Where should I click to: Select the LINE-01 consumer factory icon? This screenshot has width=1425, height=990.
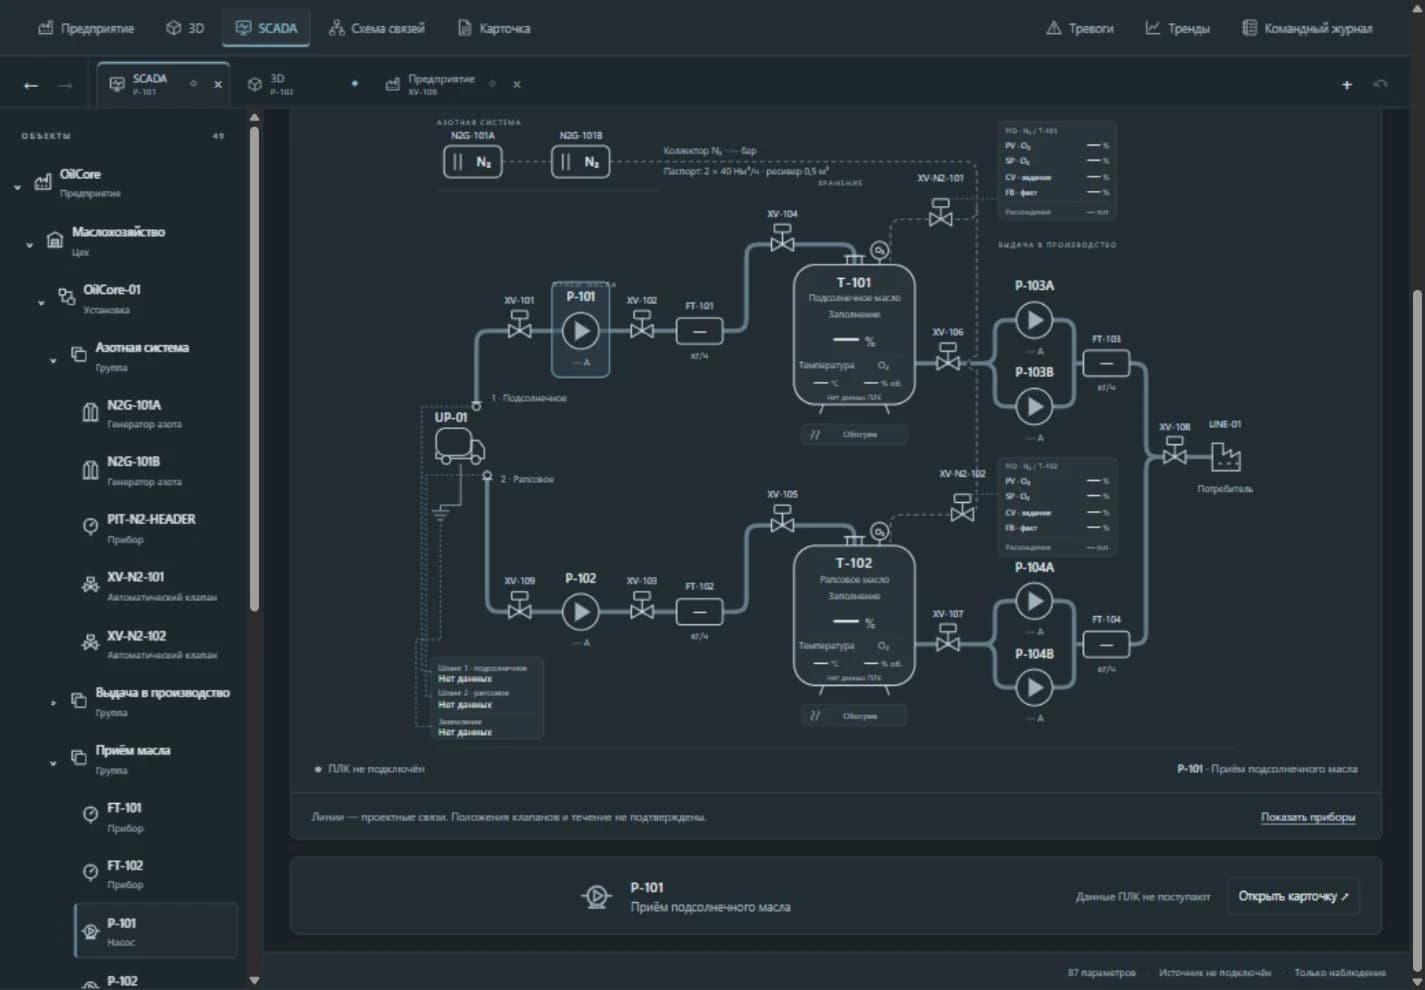click(1225, 457)
